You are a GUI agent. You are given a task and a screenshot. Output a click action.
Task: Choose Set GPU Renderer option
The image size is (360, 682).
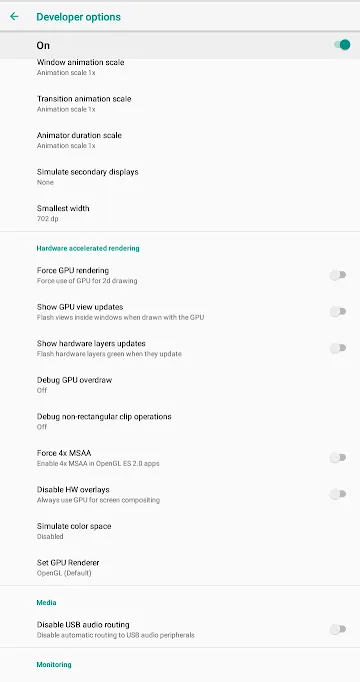pyautogui.click(x=180, y=567)
